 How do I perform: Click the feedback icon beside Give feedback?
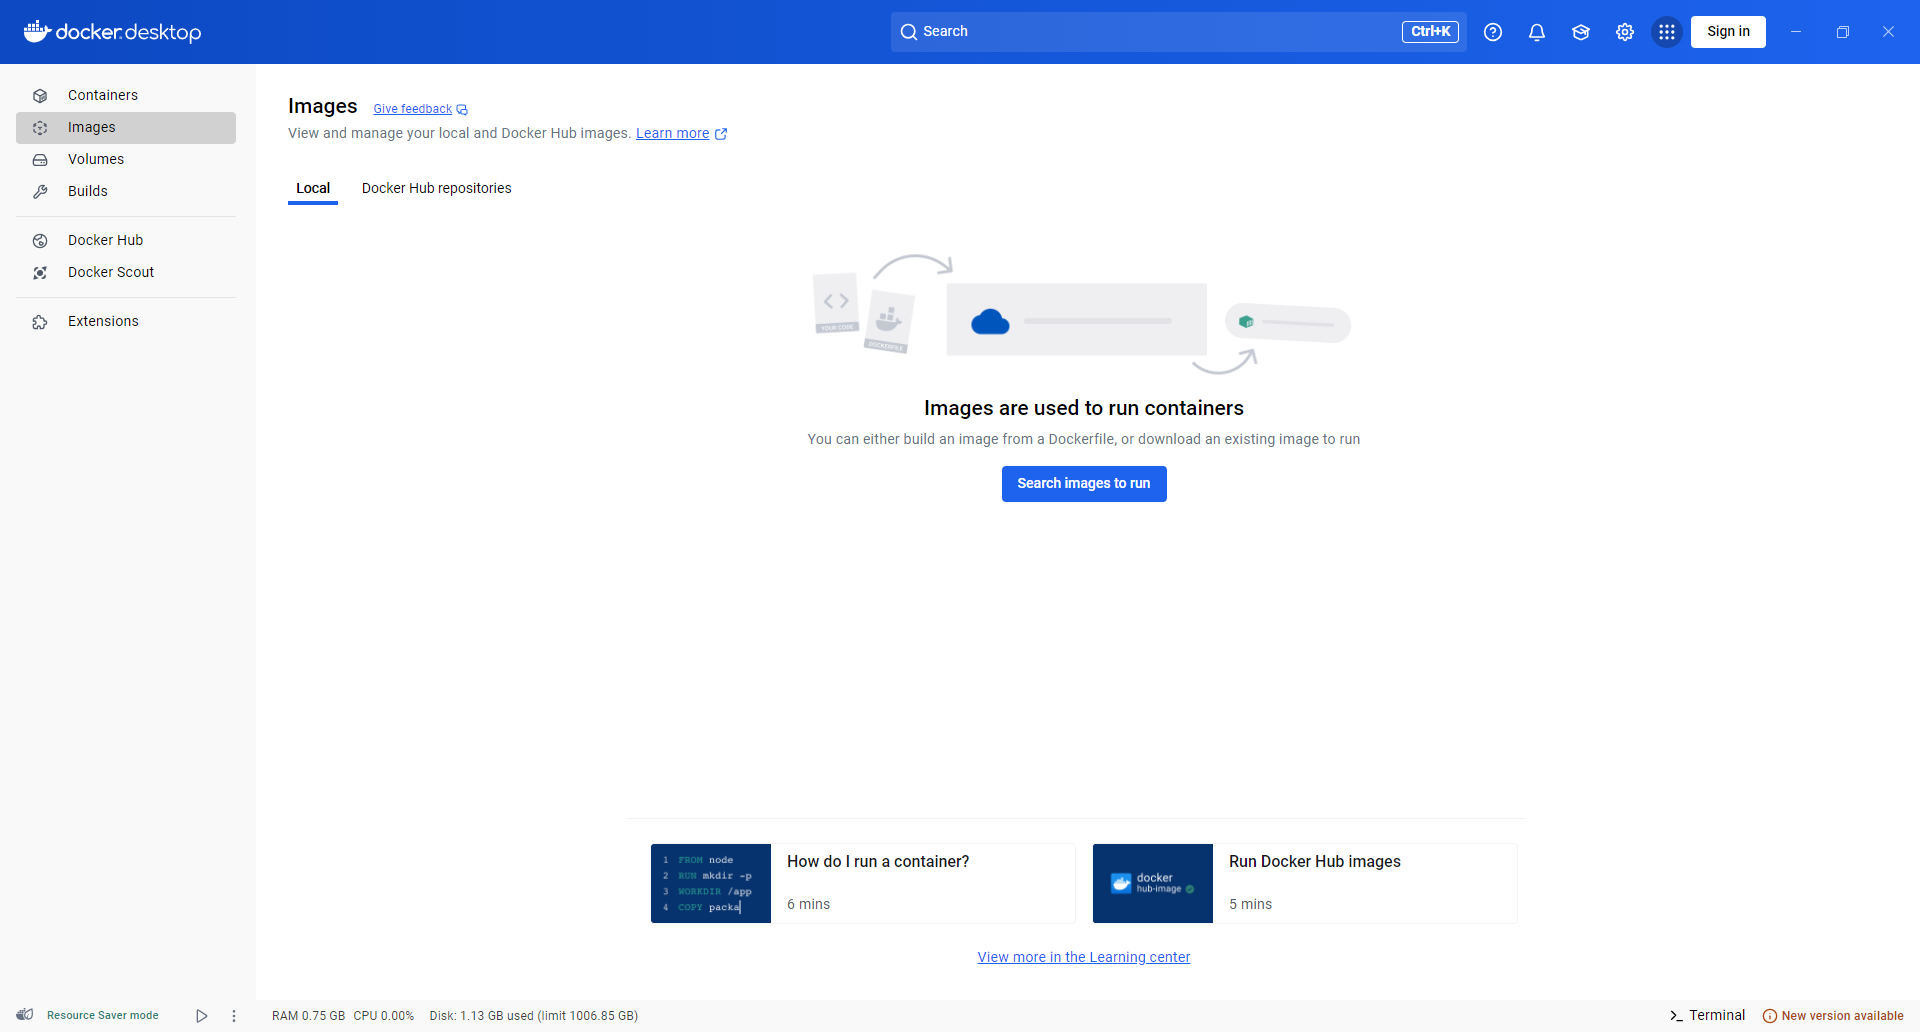462,110
